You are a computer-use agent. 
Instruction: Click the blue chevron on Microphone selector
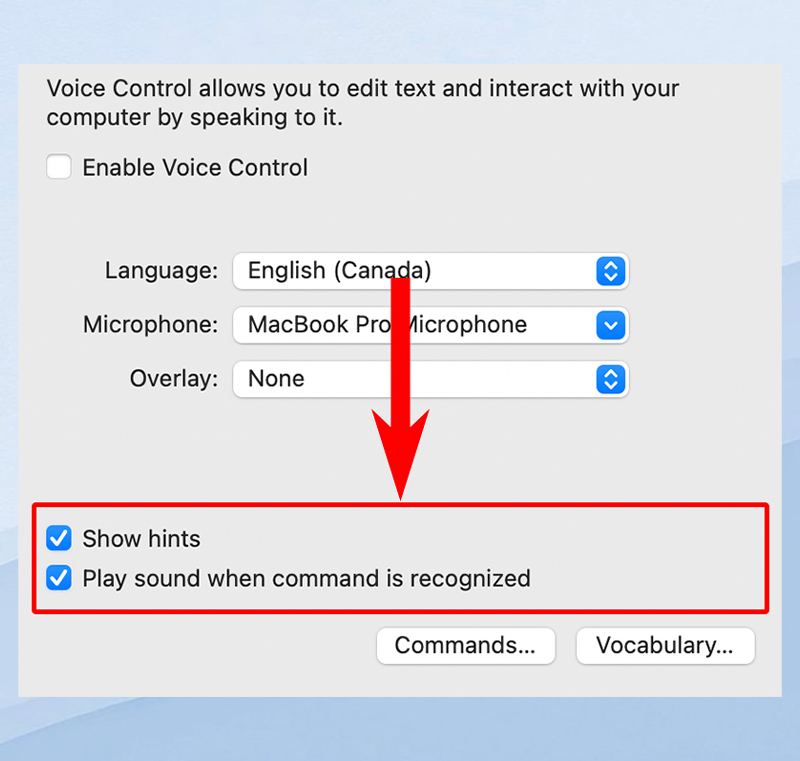tap(610, 325)
